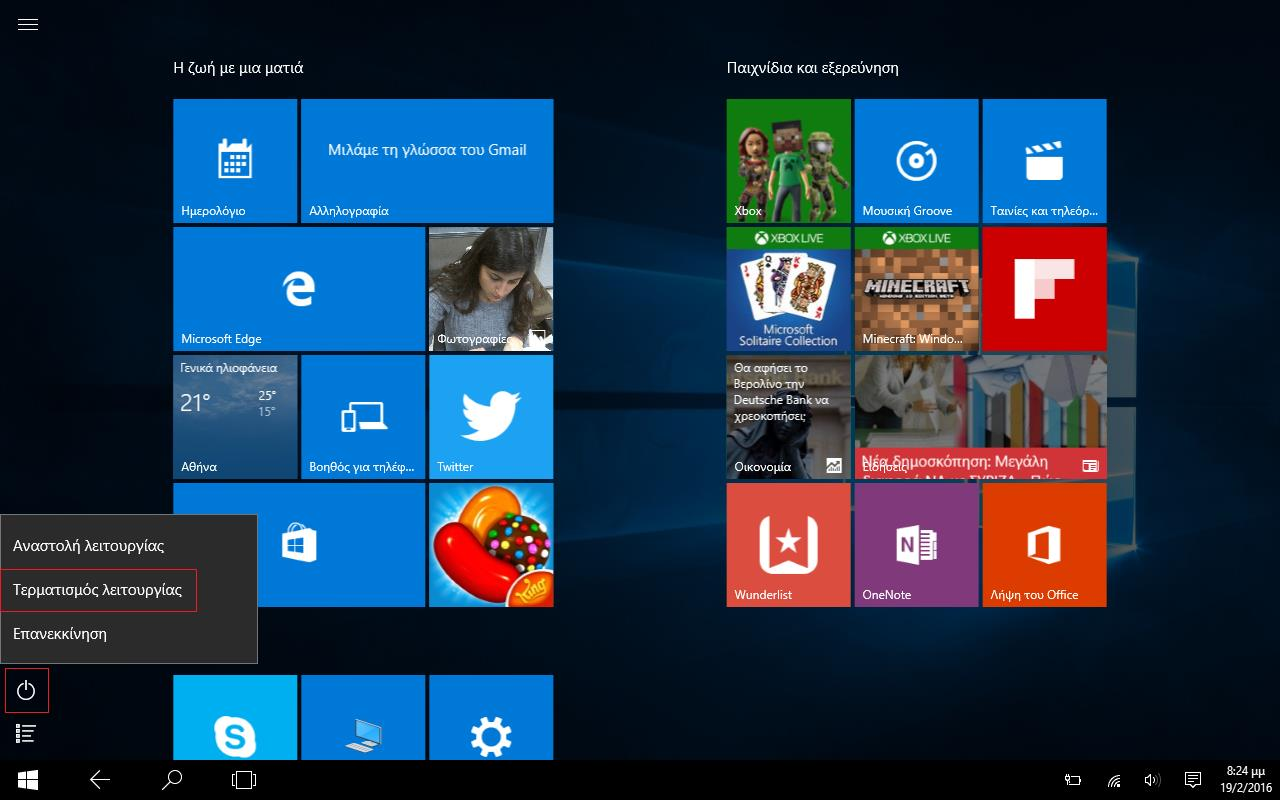The width and height of the screenshot is (1280, 800).
Task: Launch the Candy Crush tile
Action: click(491, 545)
